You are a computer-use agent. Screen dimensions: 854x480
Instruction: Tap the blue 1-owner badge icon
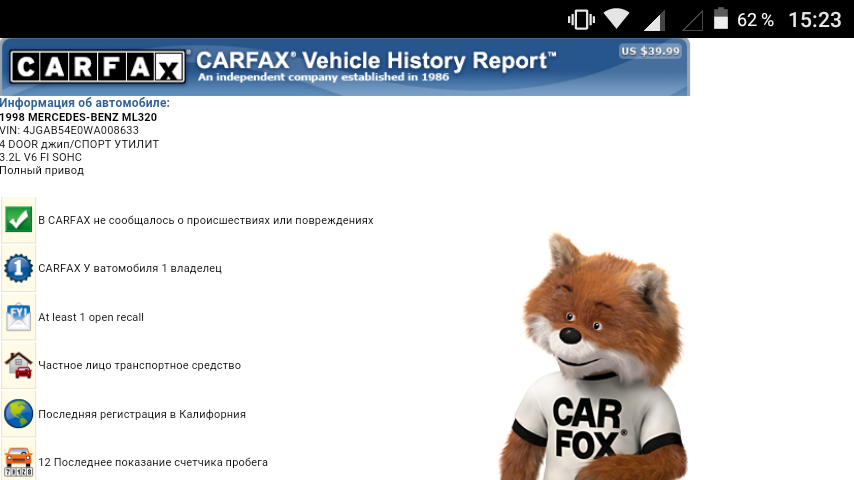18,268
